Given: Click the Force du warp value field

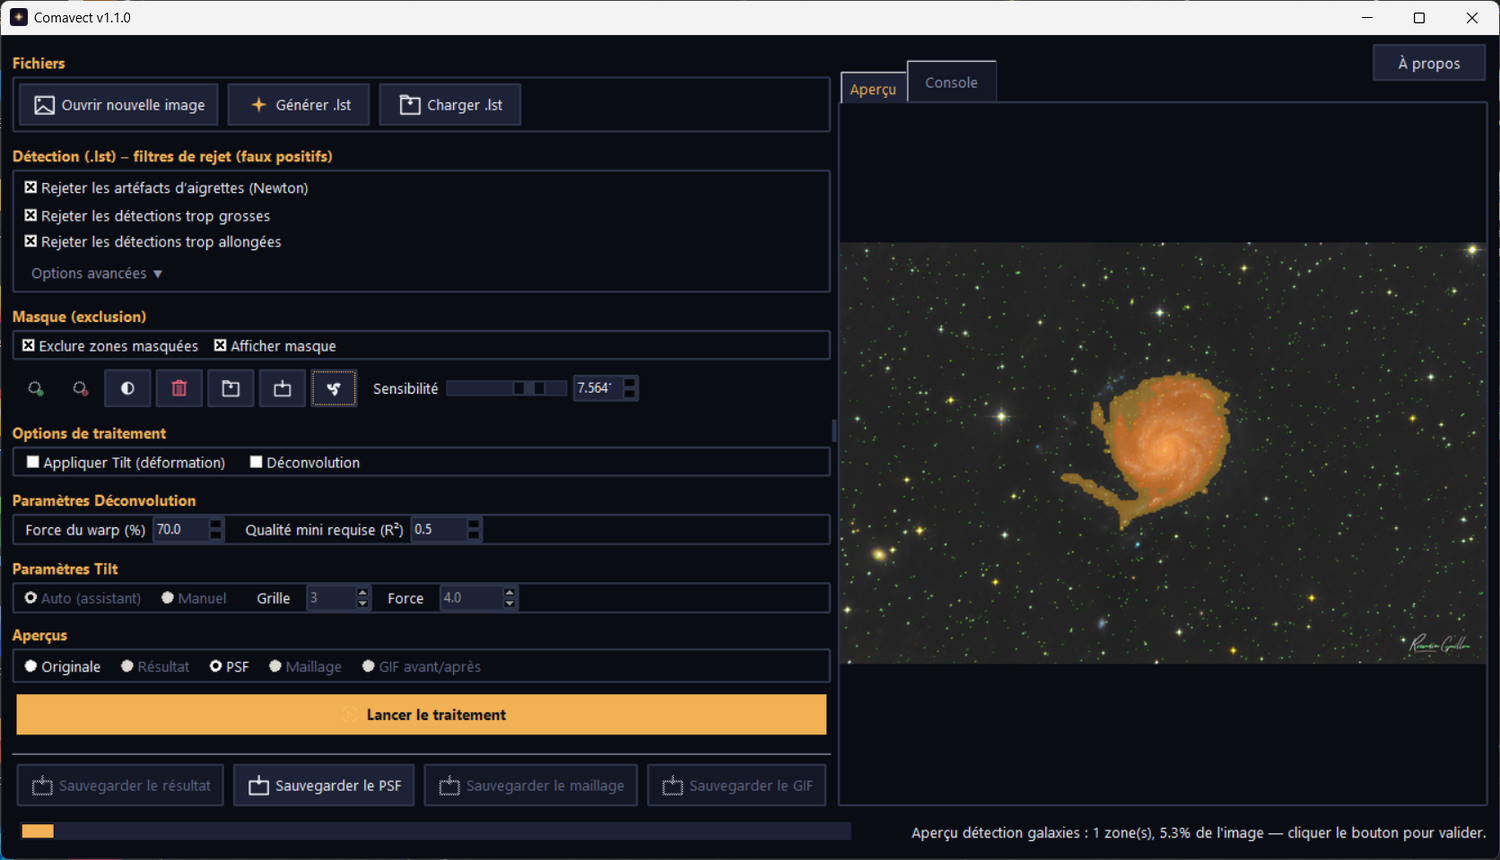Looking at the screenshot, I should 181,529.
